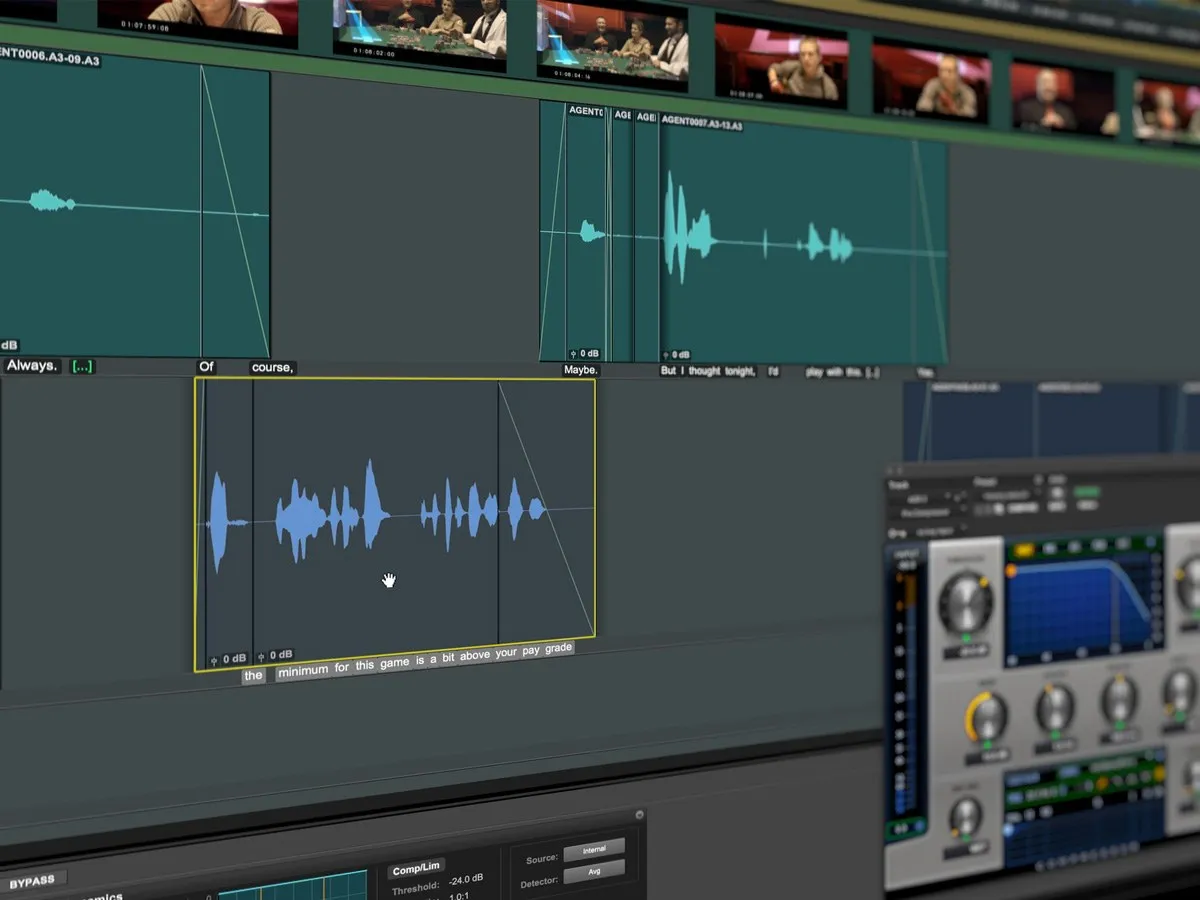This screenshot has width=1200, height=900.
Task: Click the transcript word "grade"
Action: tap(558, 648)
